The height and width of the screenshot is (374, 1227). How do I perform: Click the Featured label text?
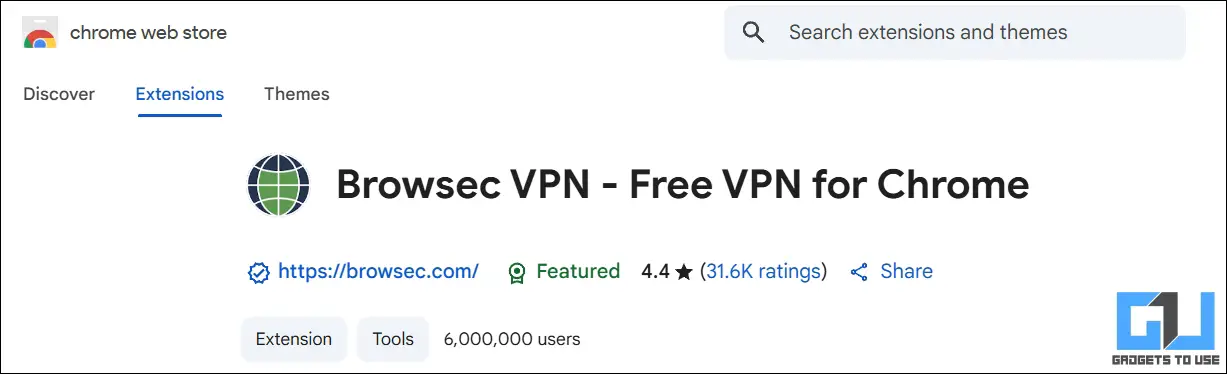[x=578, y=271]
